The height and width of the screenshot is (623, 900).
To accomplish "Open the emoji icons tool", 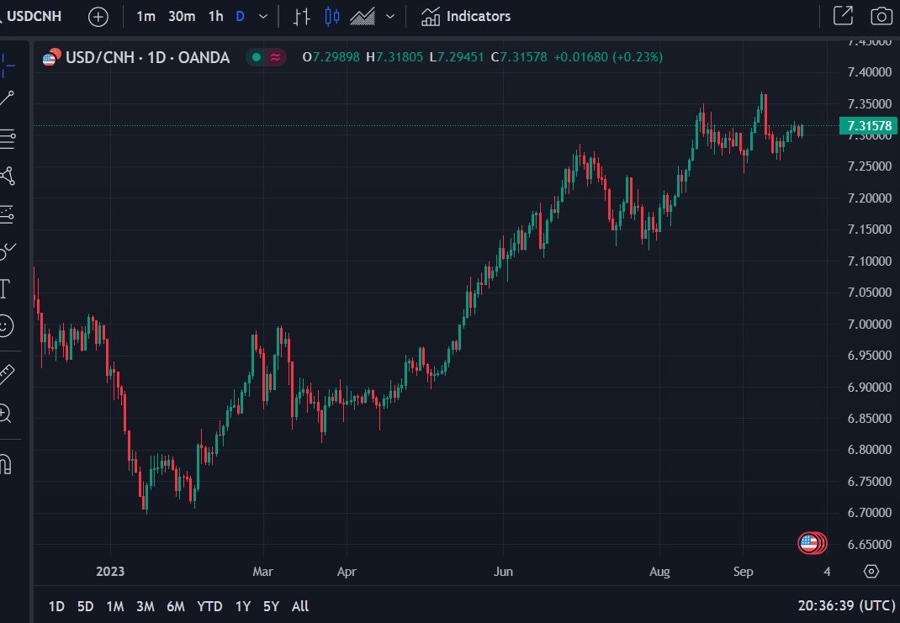I will pyautogui.click(x=6, y=326).
